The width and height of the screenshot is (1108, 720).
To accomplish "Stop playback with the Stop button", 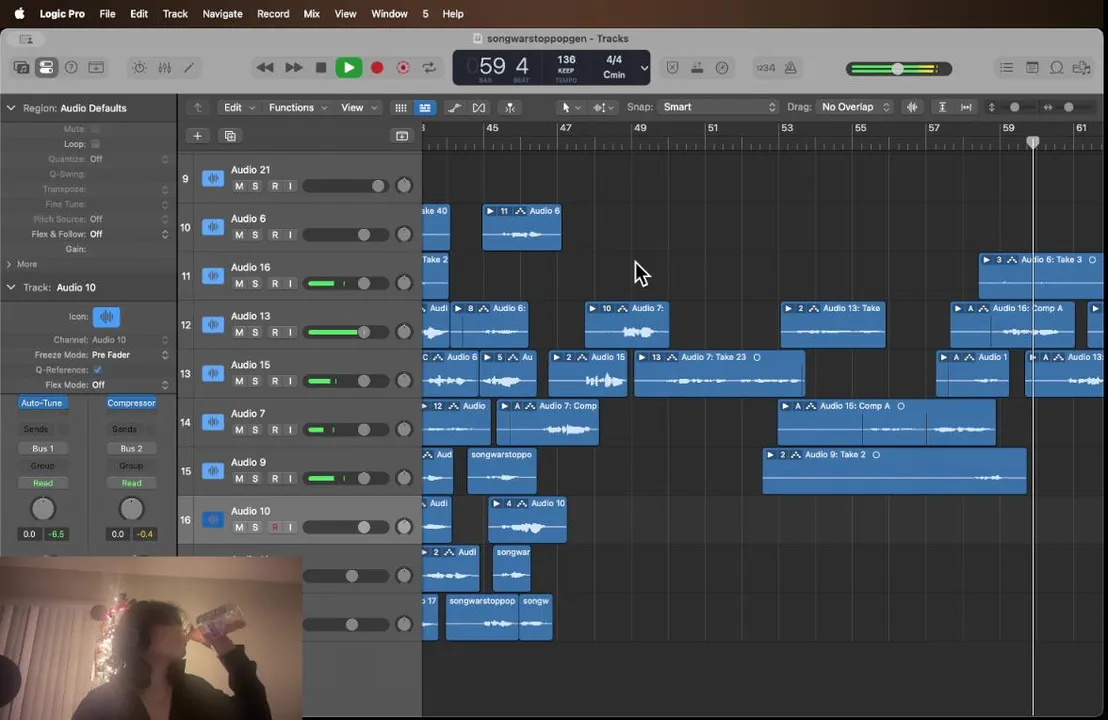I will [321, 68].
